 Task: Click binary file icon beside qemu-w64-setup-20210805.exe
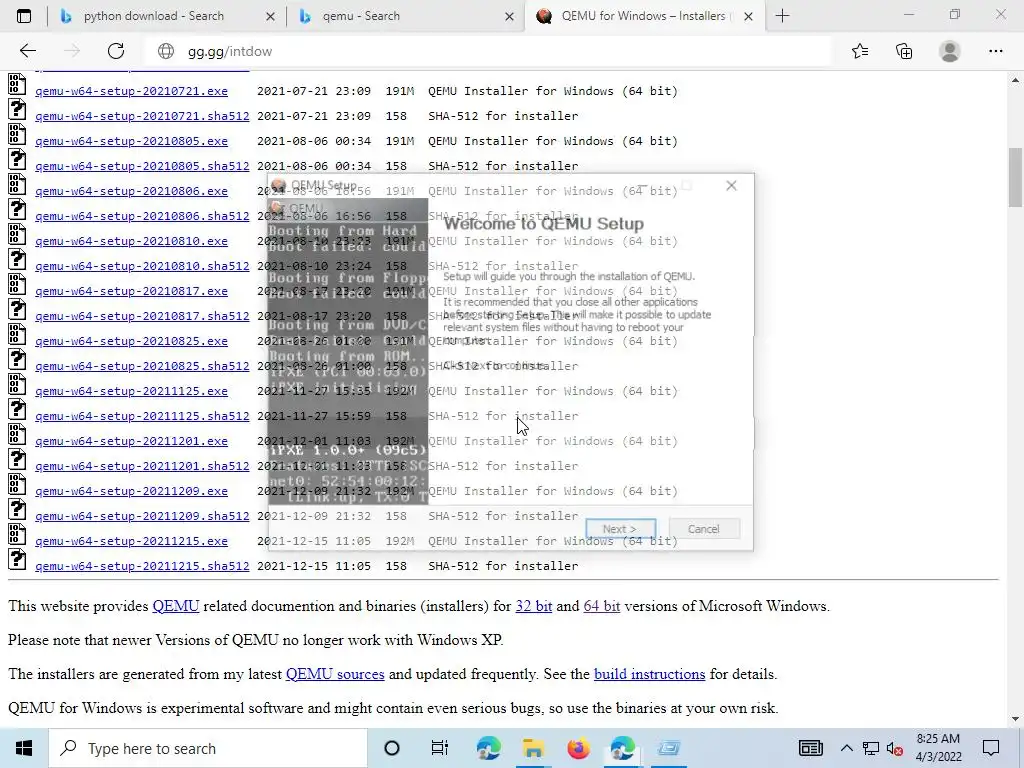click(17, 135)
